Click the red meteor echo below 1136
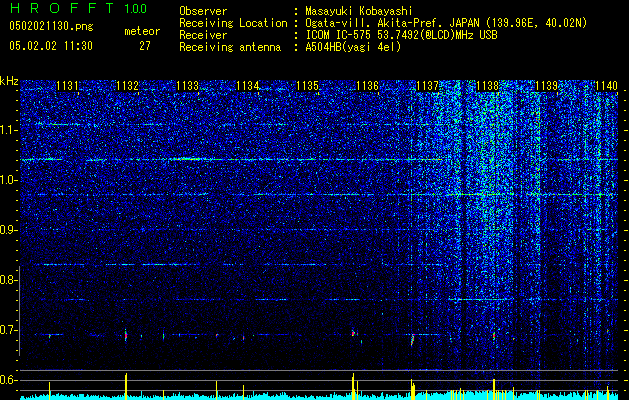 pyautogui.click(x=353, y=333)
